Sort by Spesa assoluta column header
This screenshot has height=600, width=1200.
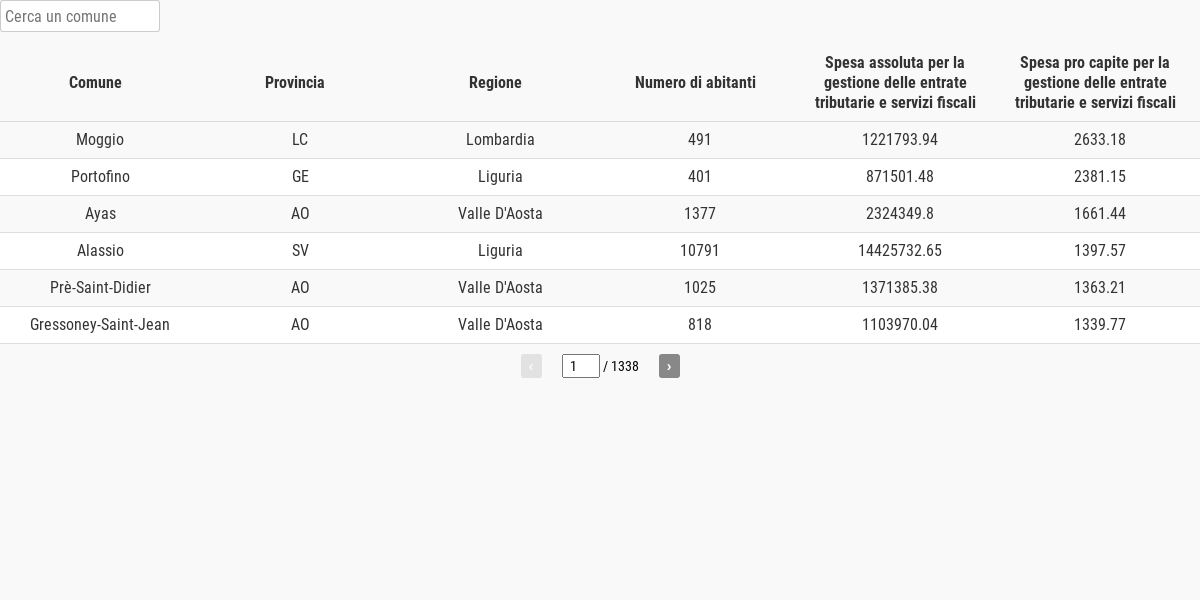tap(895, 83)
